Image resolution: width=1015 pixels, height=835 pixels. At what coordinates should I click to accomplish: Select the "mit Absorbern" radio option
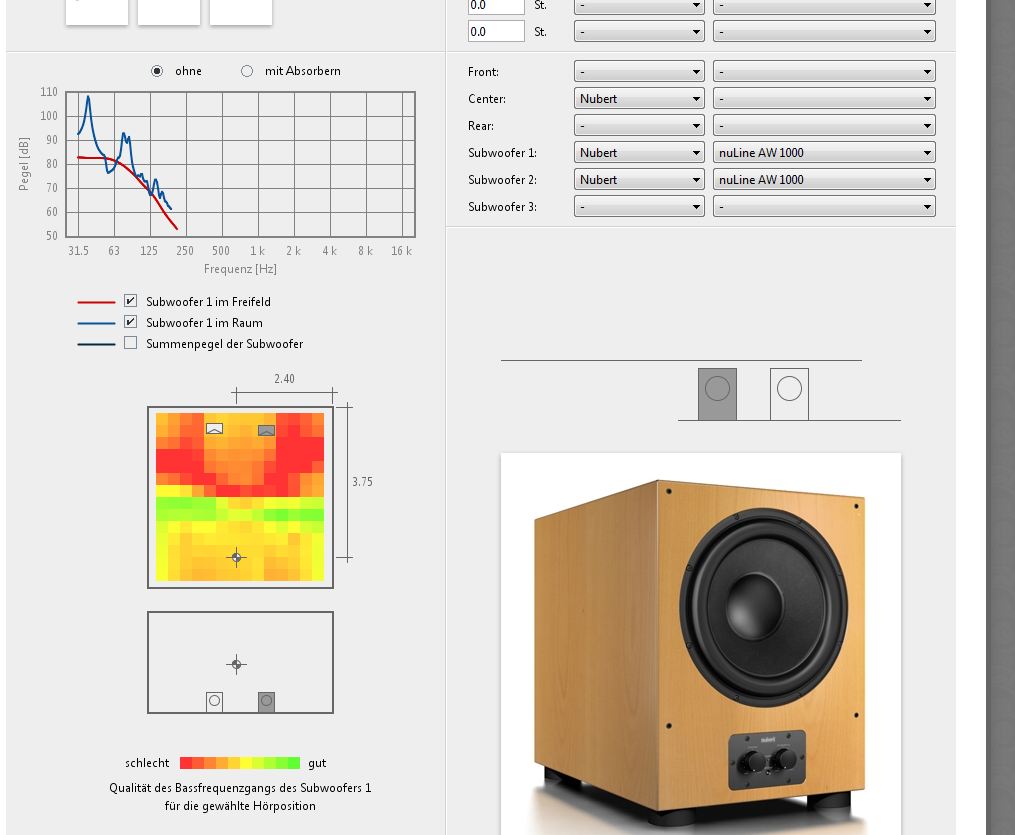(x=247, y=71)
